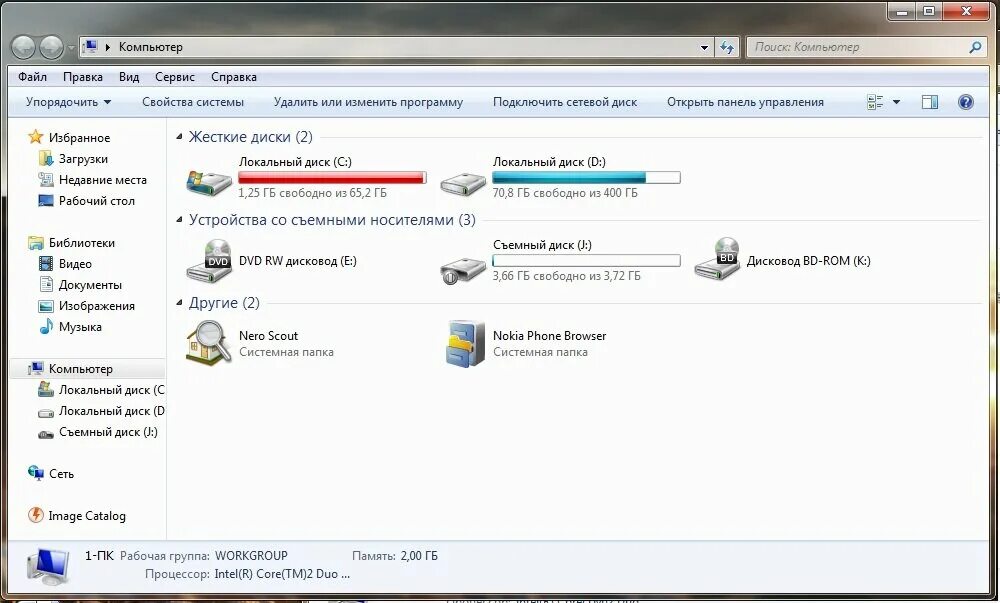Open the view options dropdown arrow
This screenshot has height=603, width=1000.
[x=896, y=102]
